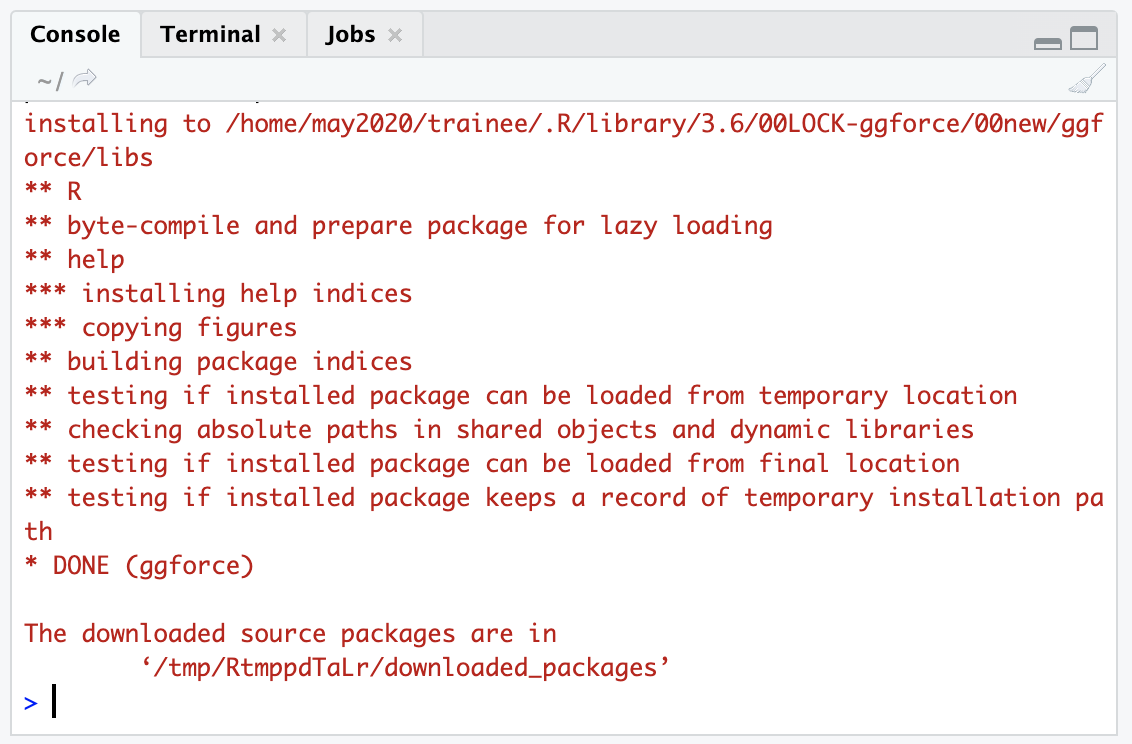This screenshot has width=1132, height=744.
Task: Place the cursor at the console input prompt
Action: click(55, 701)
